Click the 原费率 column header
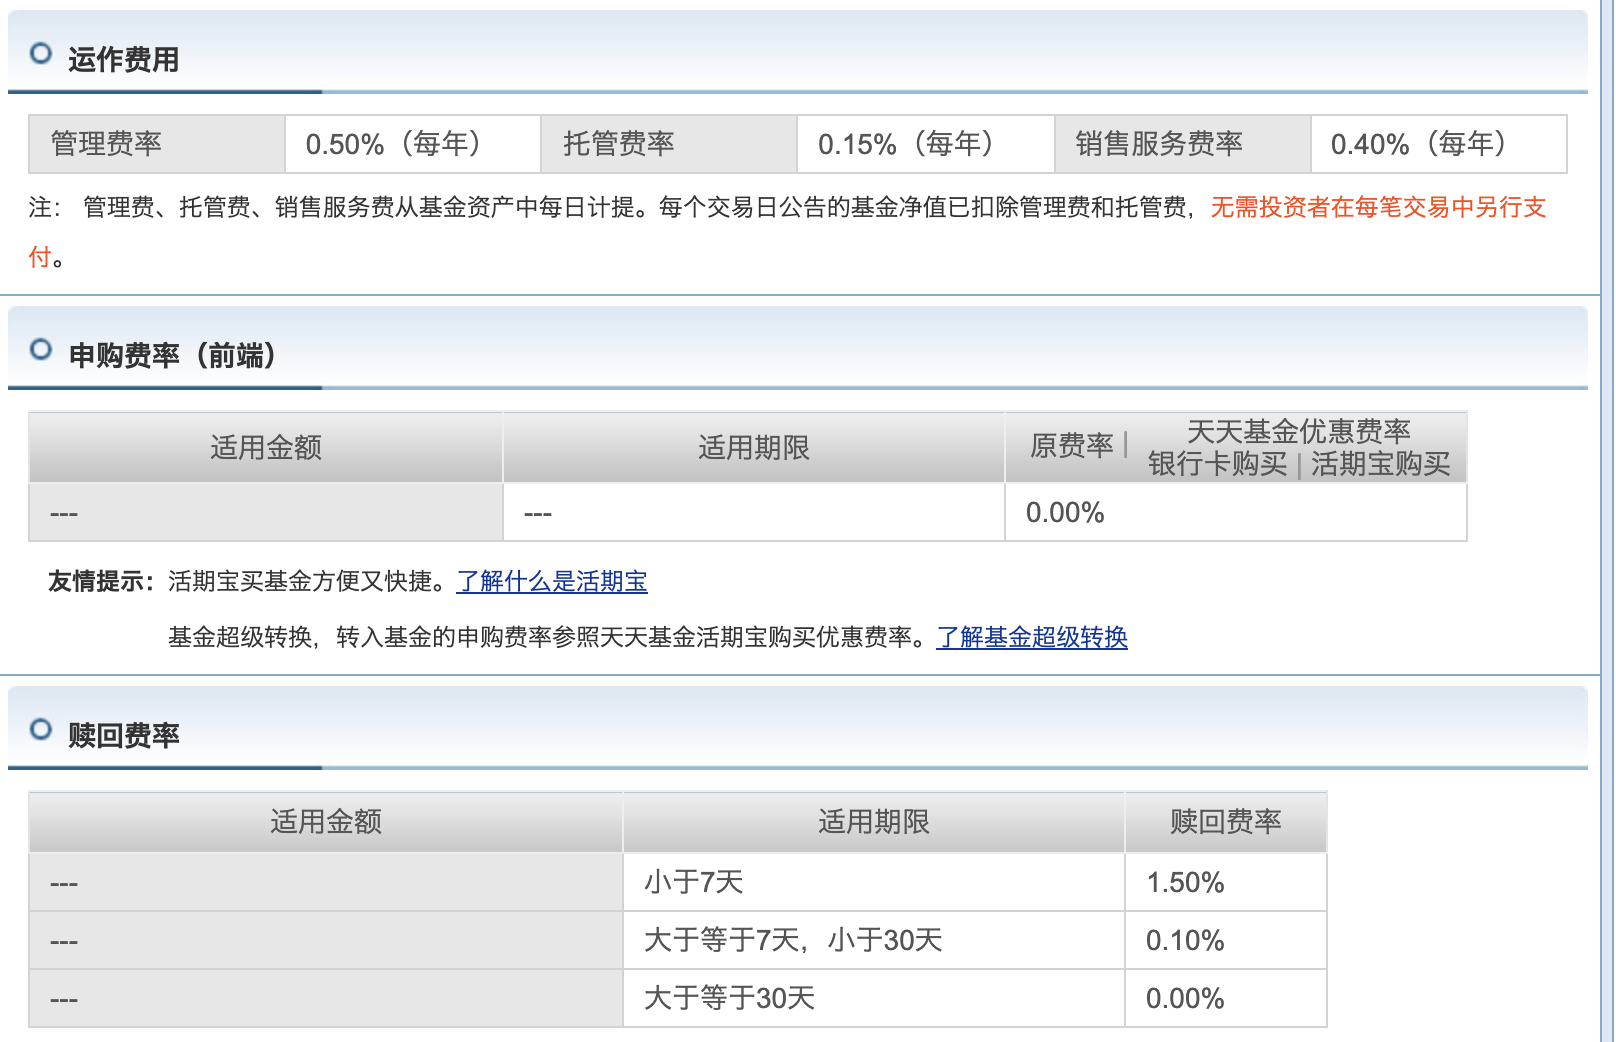The image size is (1616, 1042). (x=1071, y=446)
